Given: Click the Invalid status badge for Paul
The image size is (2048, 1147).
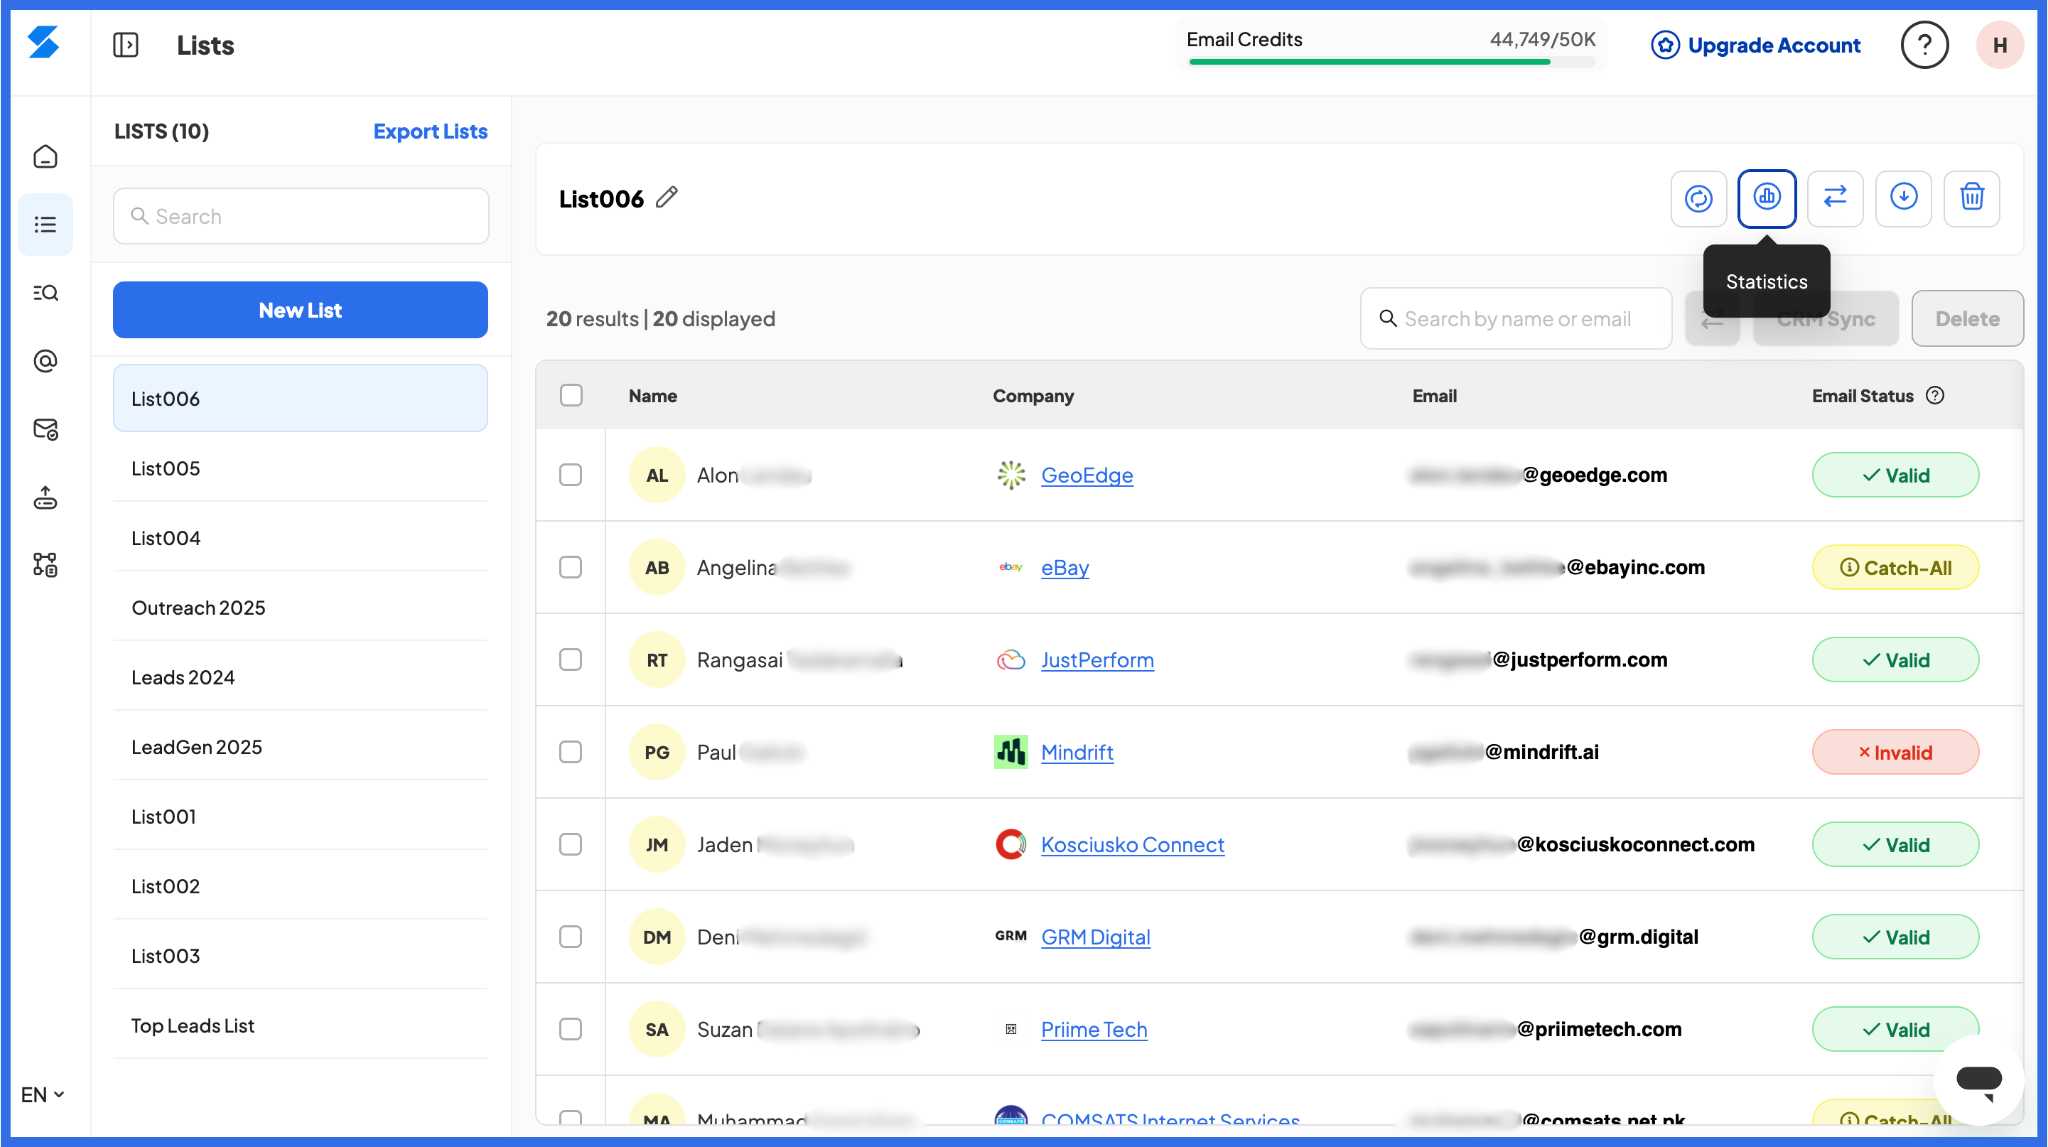Looking at the screenshot, I should click(x=1895, y=752).
